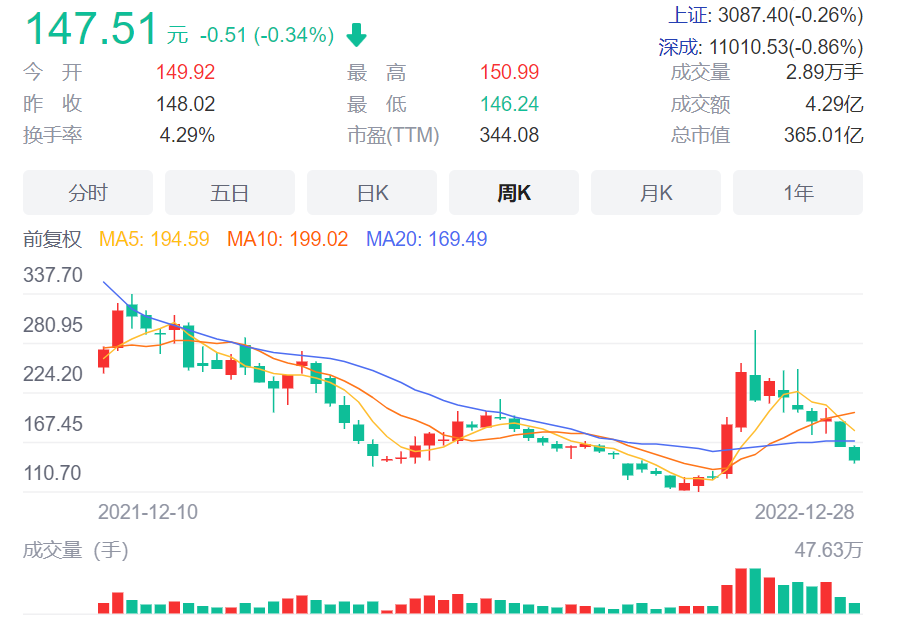Click the last green candlestick on the right
The image size is (900, 625).
tap(854, 454)
